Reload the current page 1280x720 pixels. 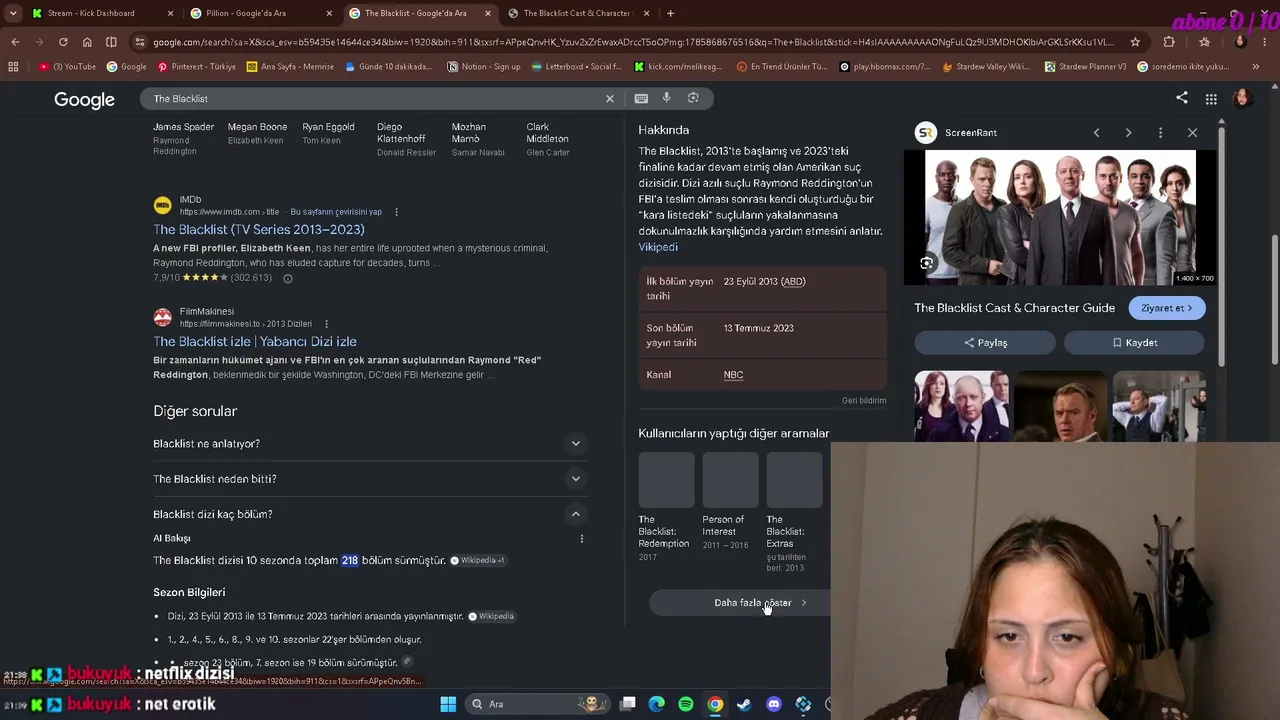tap(63, 42)
